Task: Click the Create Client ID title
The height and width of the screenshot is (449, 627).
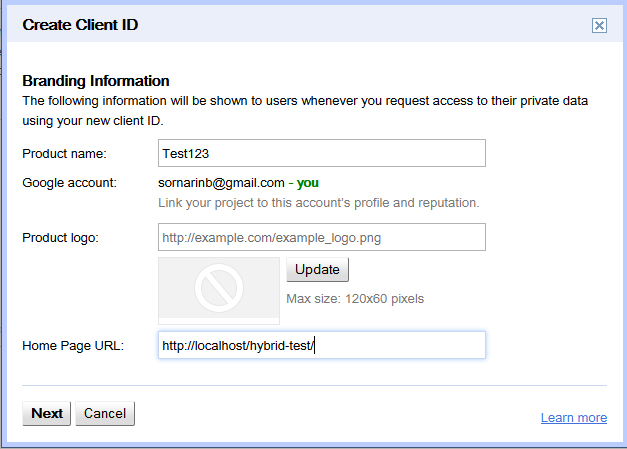Action: click(80, 24)
